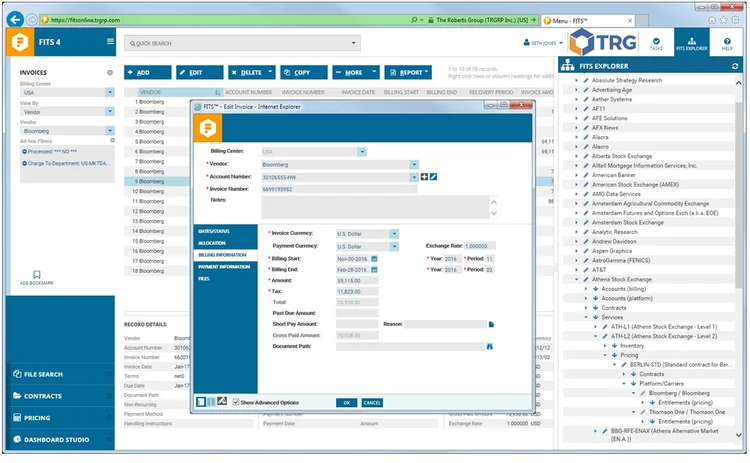Image resolution: width=750 pixels, height=463 pixels.
Task: Select Bloomberg / Bloomberg tree item
Action: (679, 394)
